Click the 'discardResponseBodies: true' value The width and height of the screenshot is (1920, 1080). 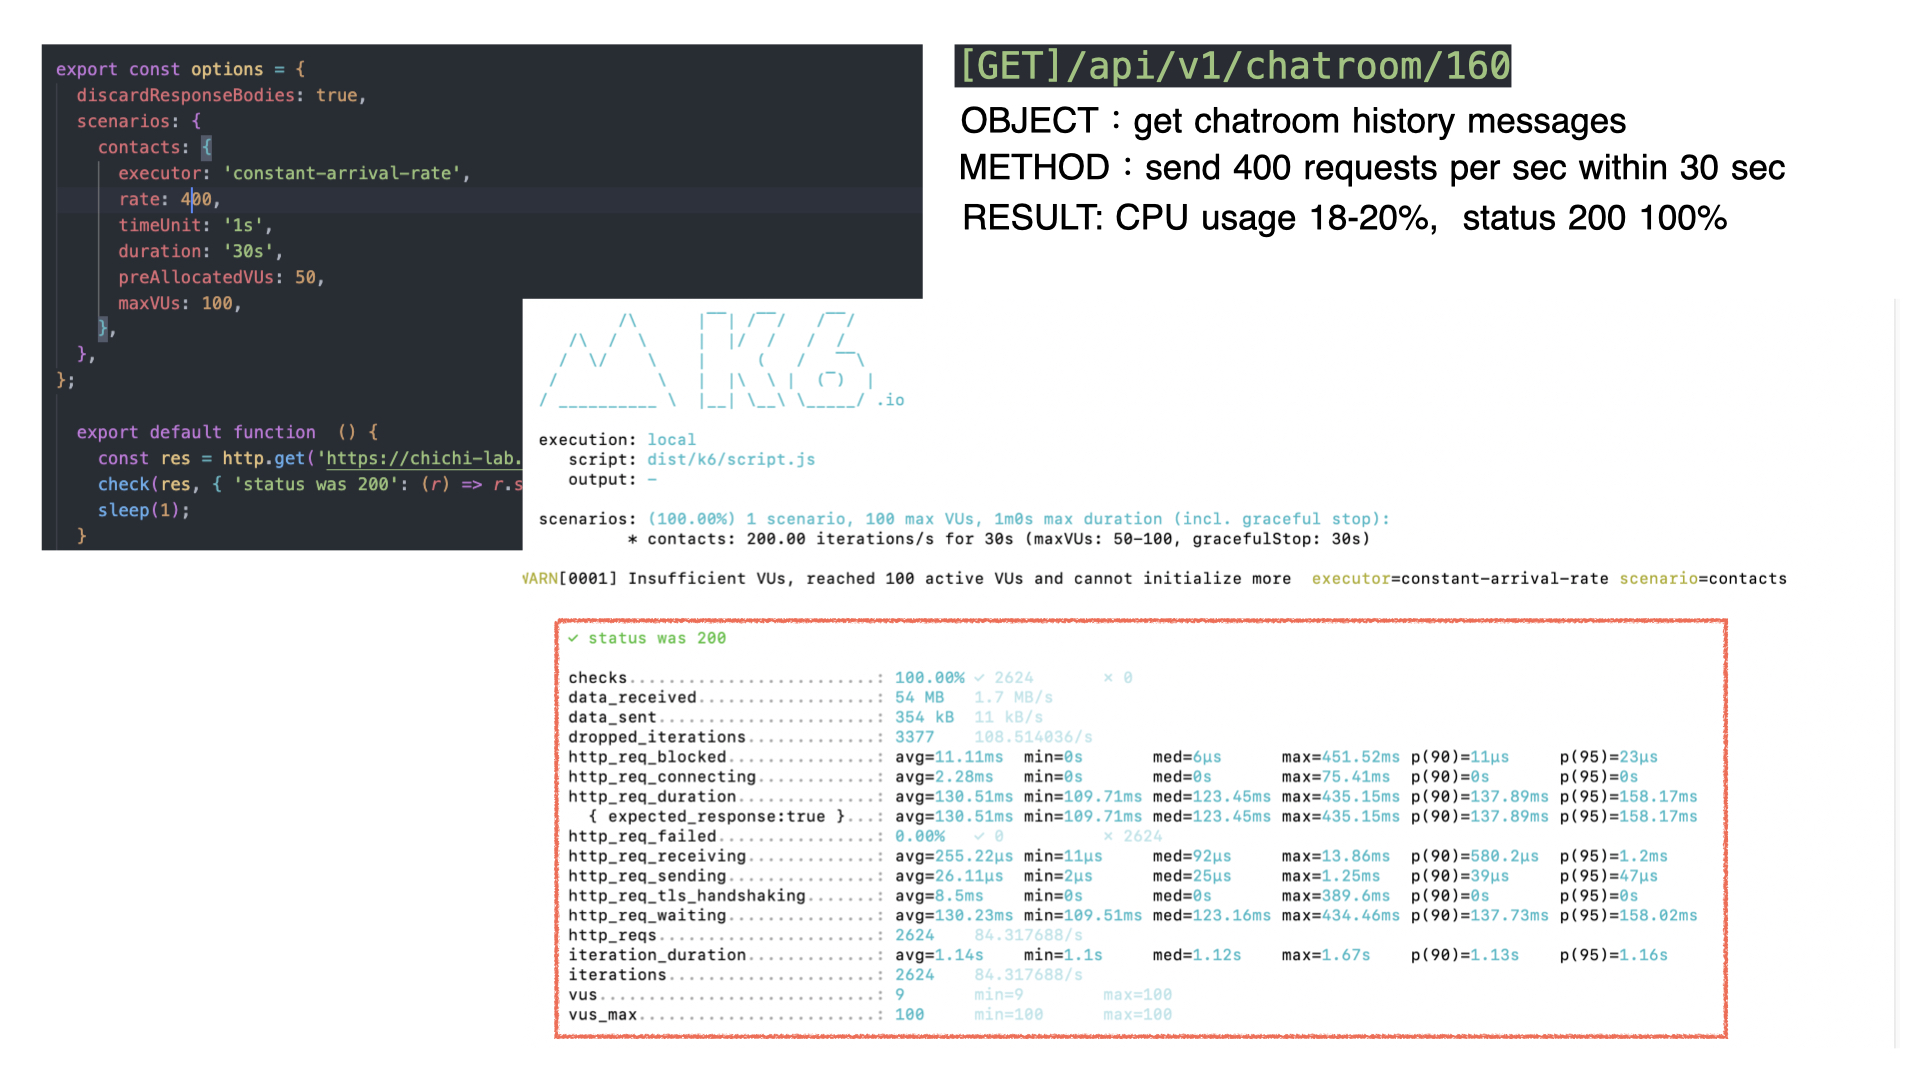pyautogui.click(x=336, y=95)
